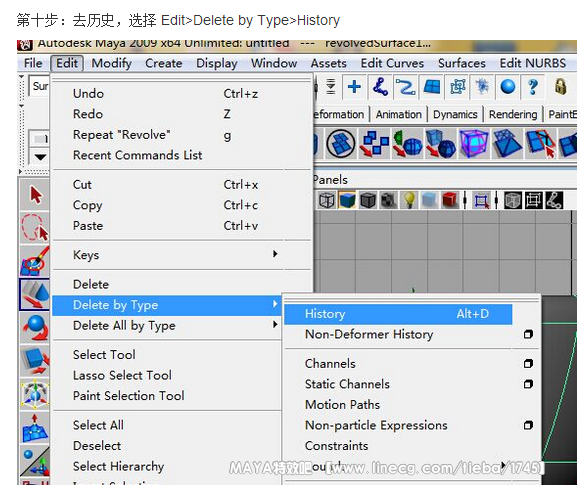Click the black down-triangle shelf menu button
The width and height of the screenshot is (579, 485).
click(40, 157)
